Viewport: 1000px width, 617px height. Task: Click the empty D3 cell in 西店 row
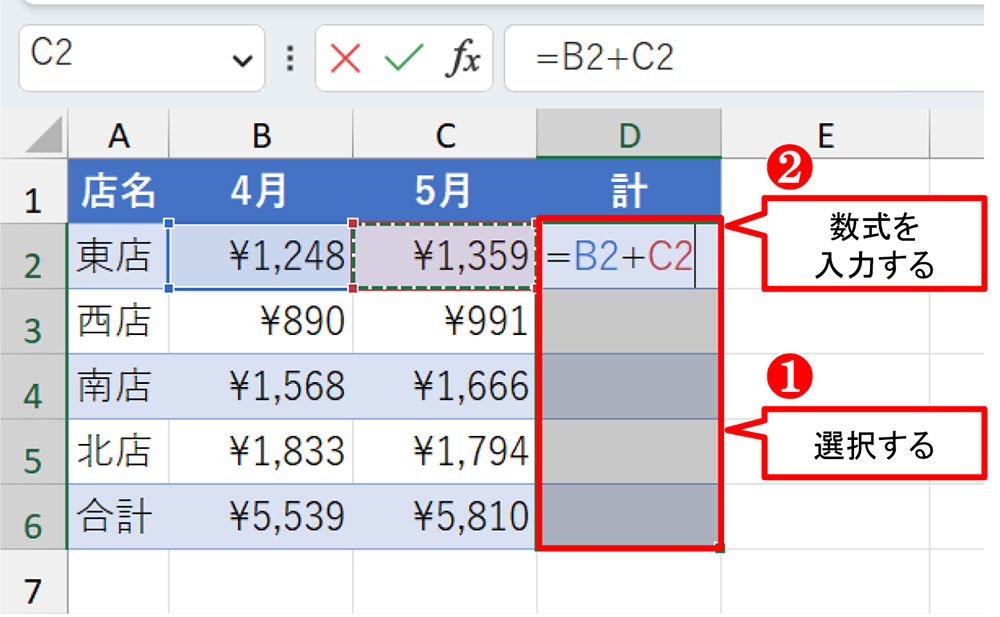click(629, 322)
